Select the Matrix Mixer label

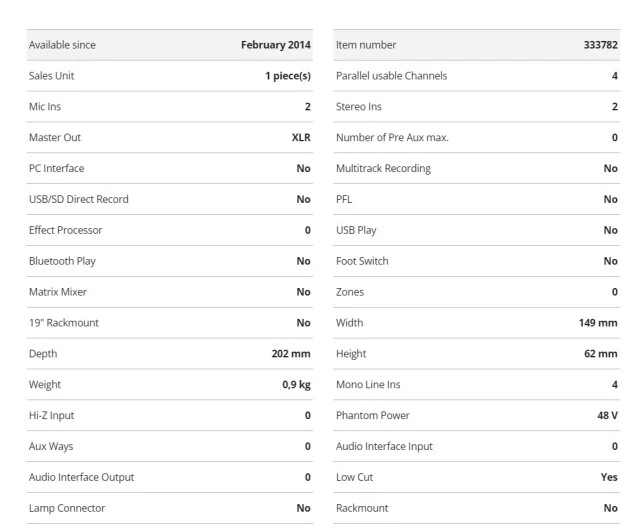coord(58,292)
